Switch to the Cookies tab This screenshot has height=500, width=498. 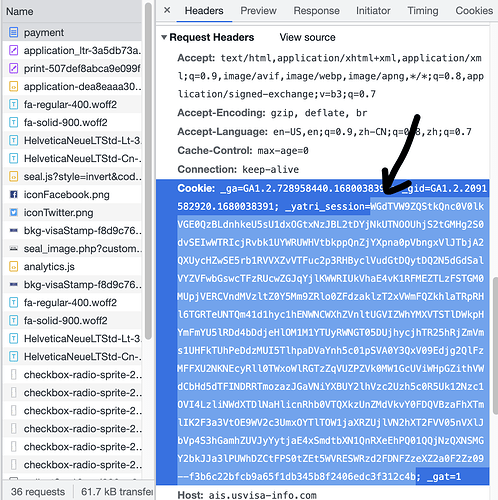474,11
